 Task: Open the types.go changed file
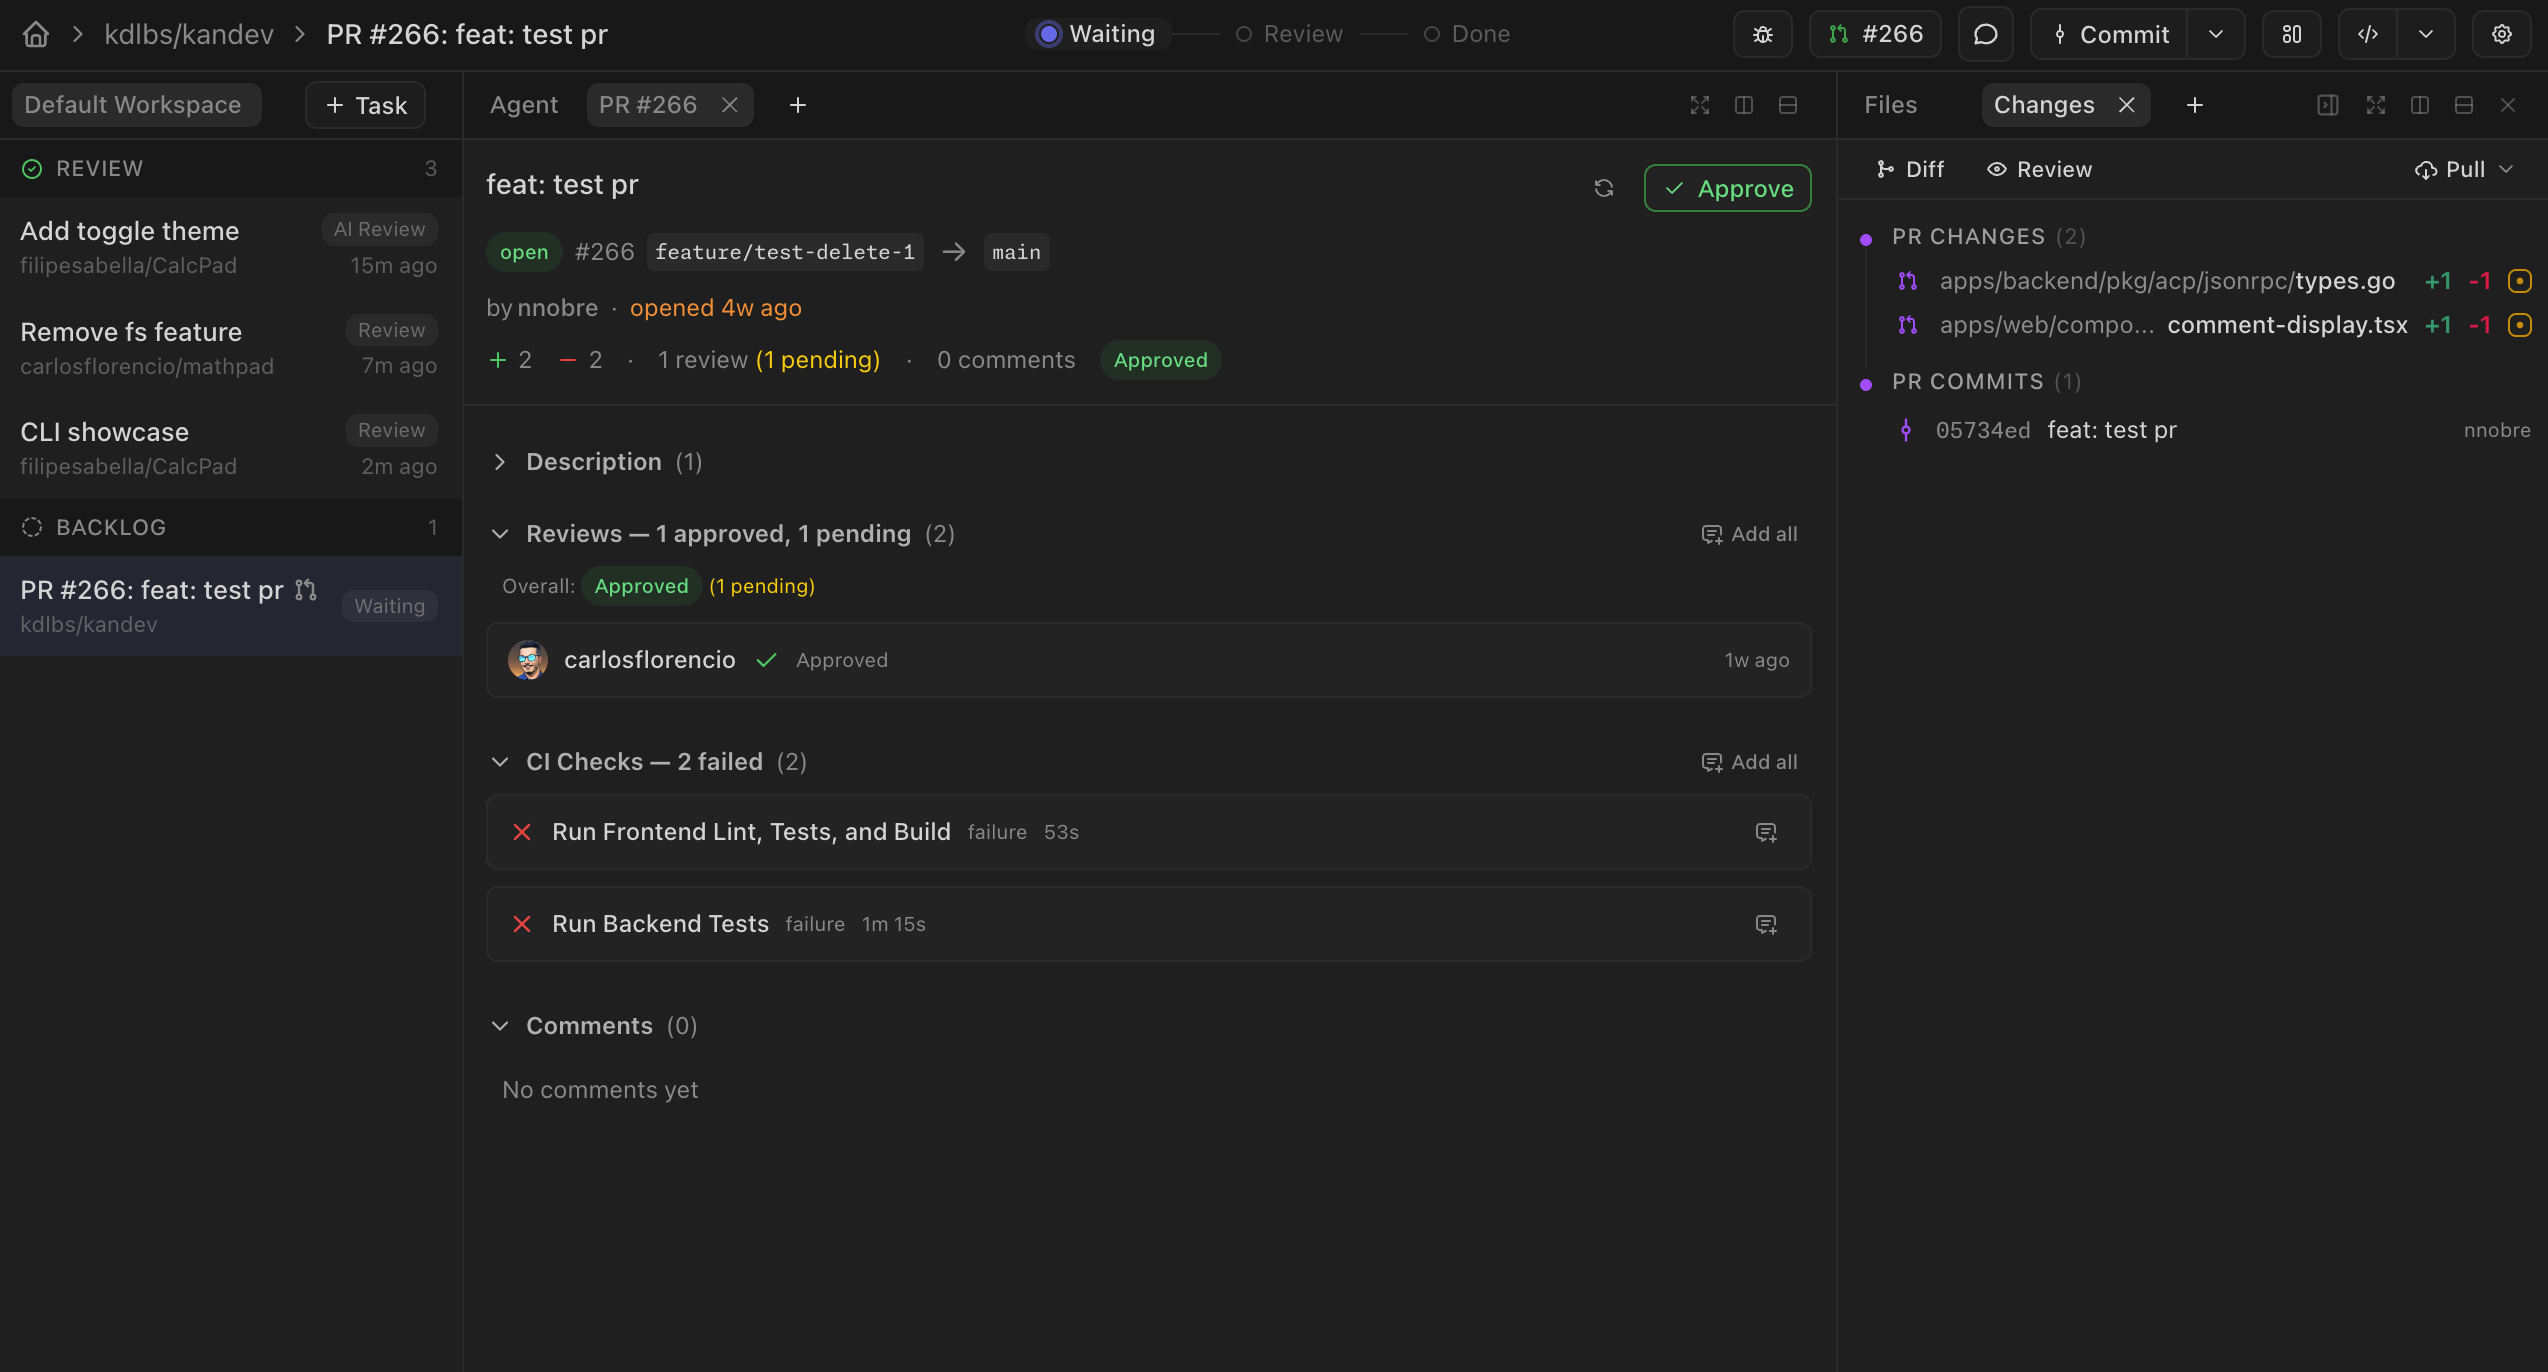[x=2168, y=281]
